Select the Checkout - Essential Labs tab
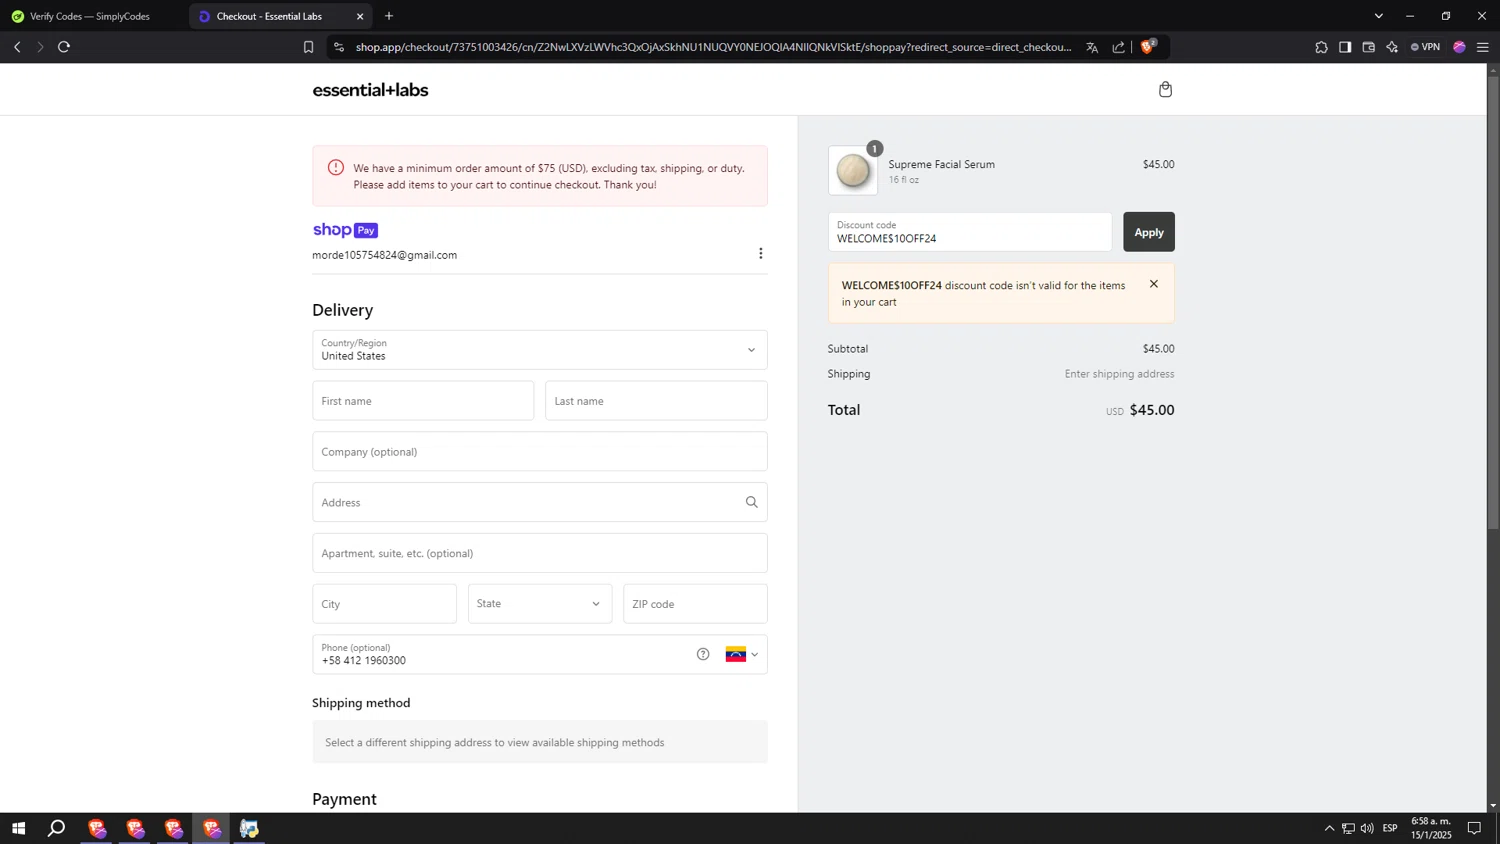This screenshot has height=844, width=1500. click(x=280, y=16)
